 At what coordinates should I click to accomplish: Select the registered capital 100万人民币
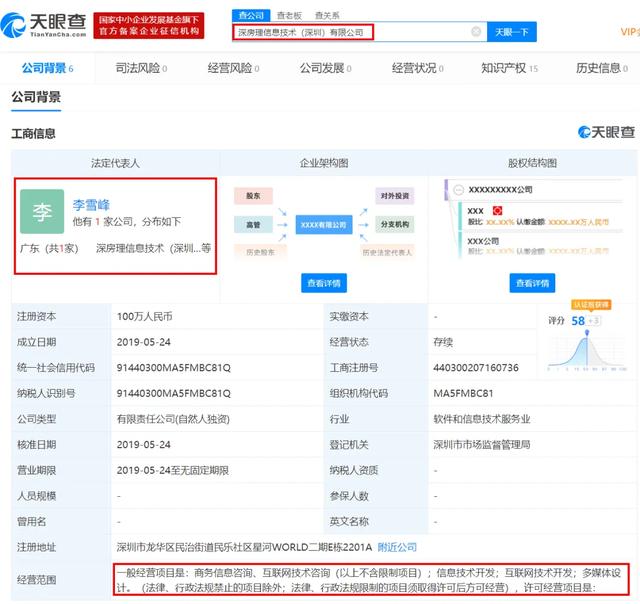point(144,316)
